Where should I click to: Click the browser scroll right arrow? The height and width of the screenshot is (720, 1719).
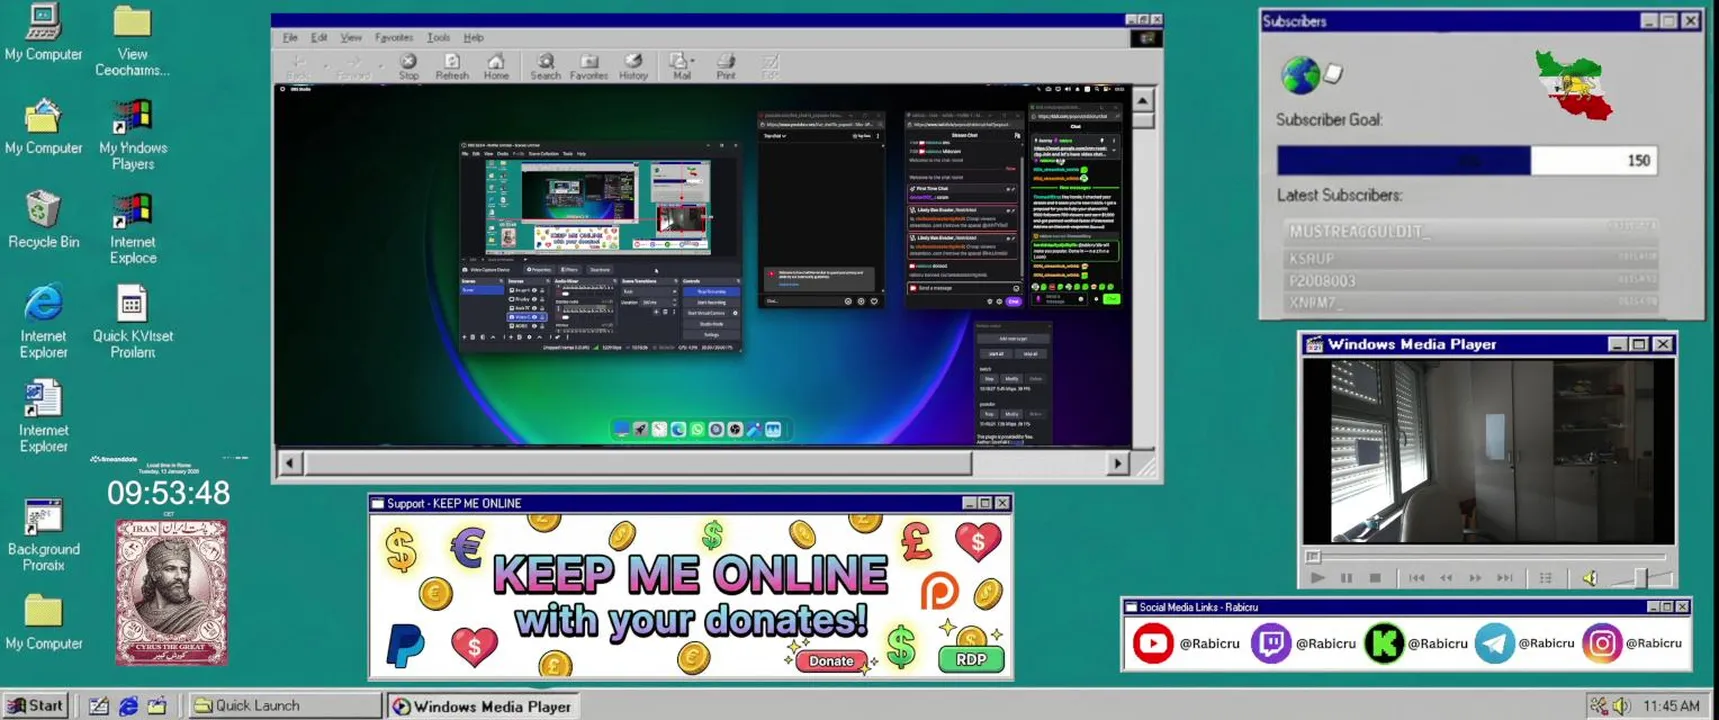click(x=1117, y=463)
